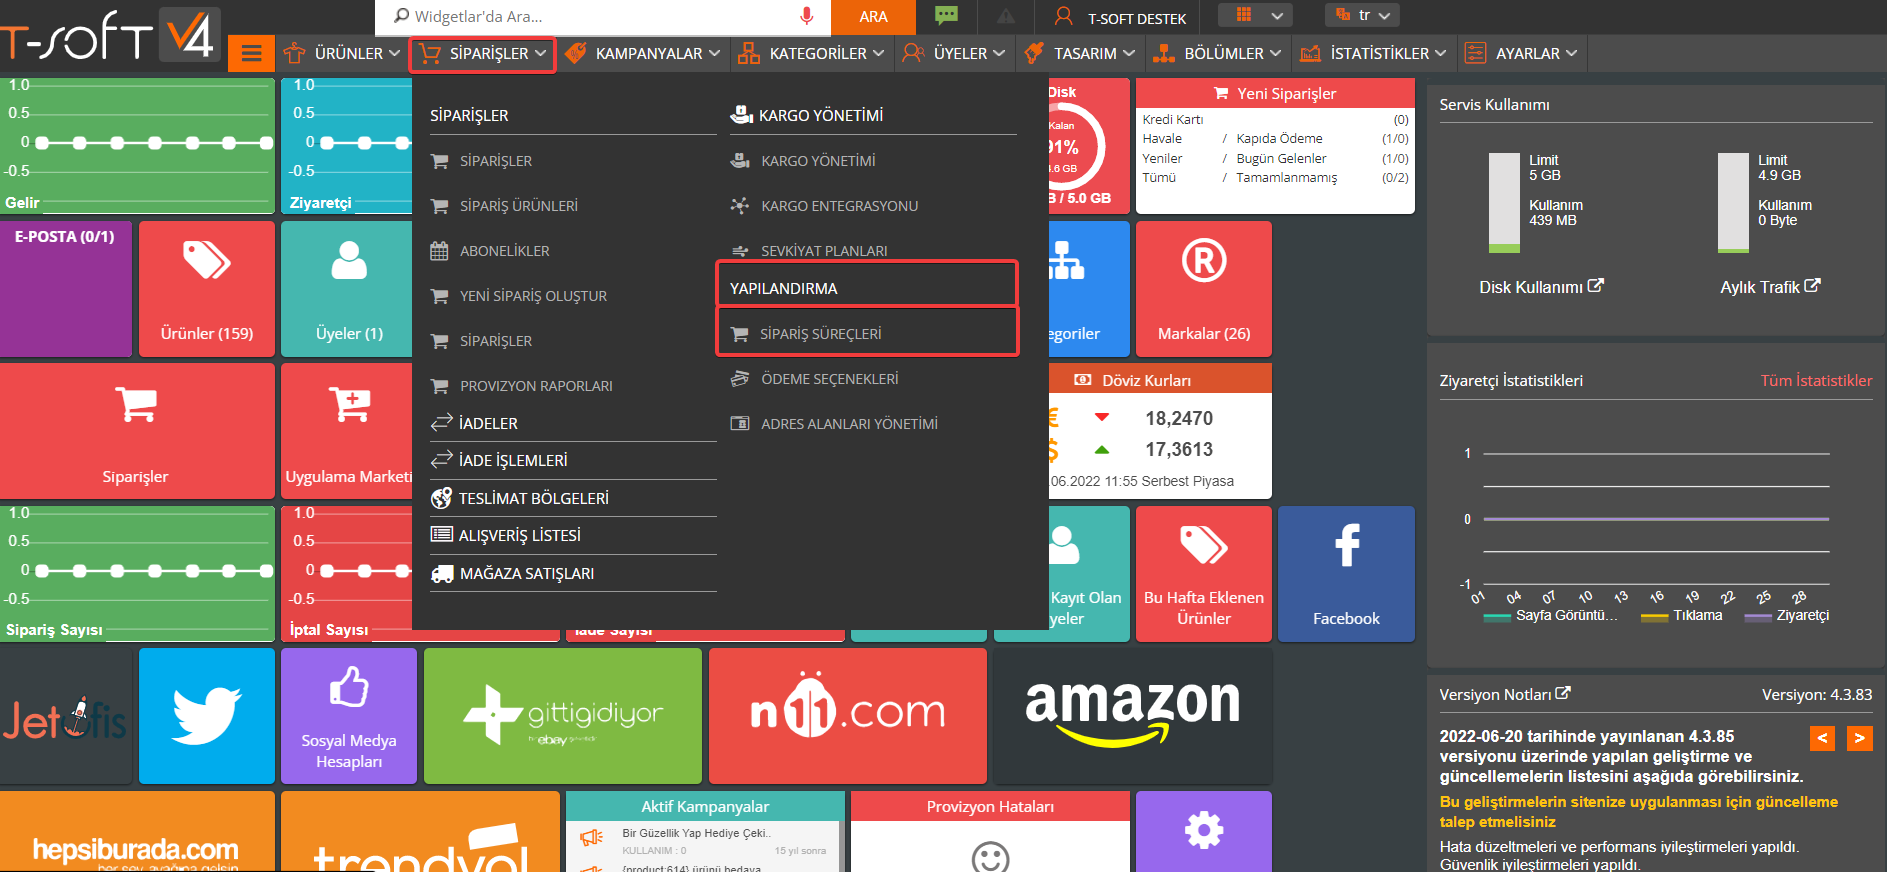Open the purple settings gear tile
The height and width of the screenshot is (872, 1887).
tap(1204, 832)
